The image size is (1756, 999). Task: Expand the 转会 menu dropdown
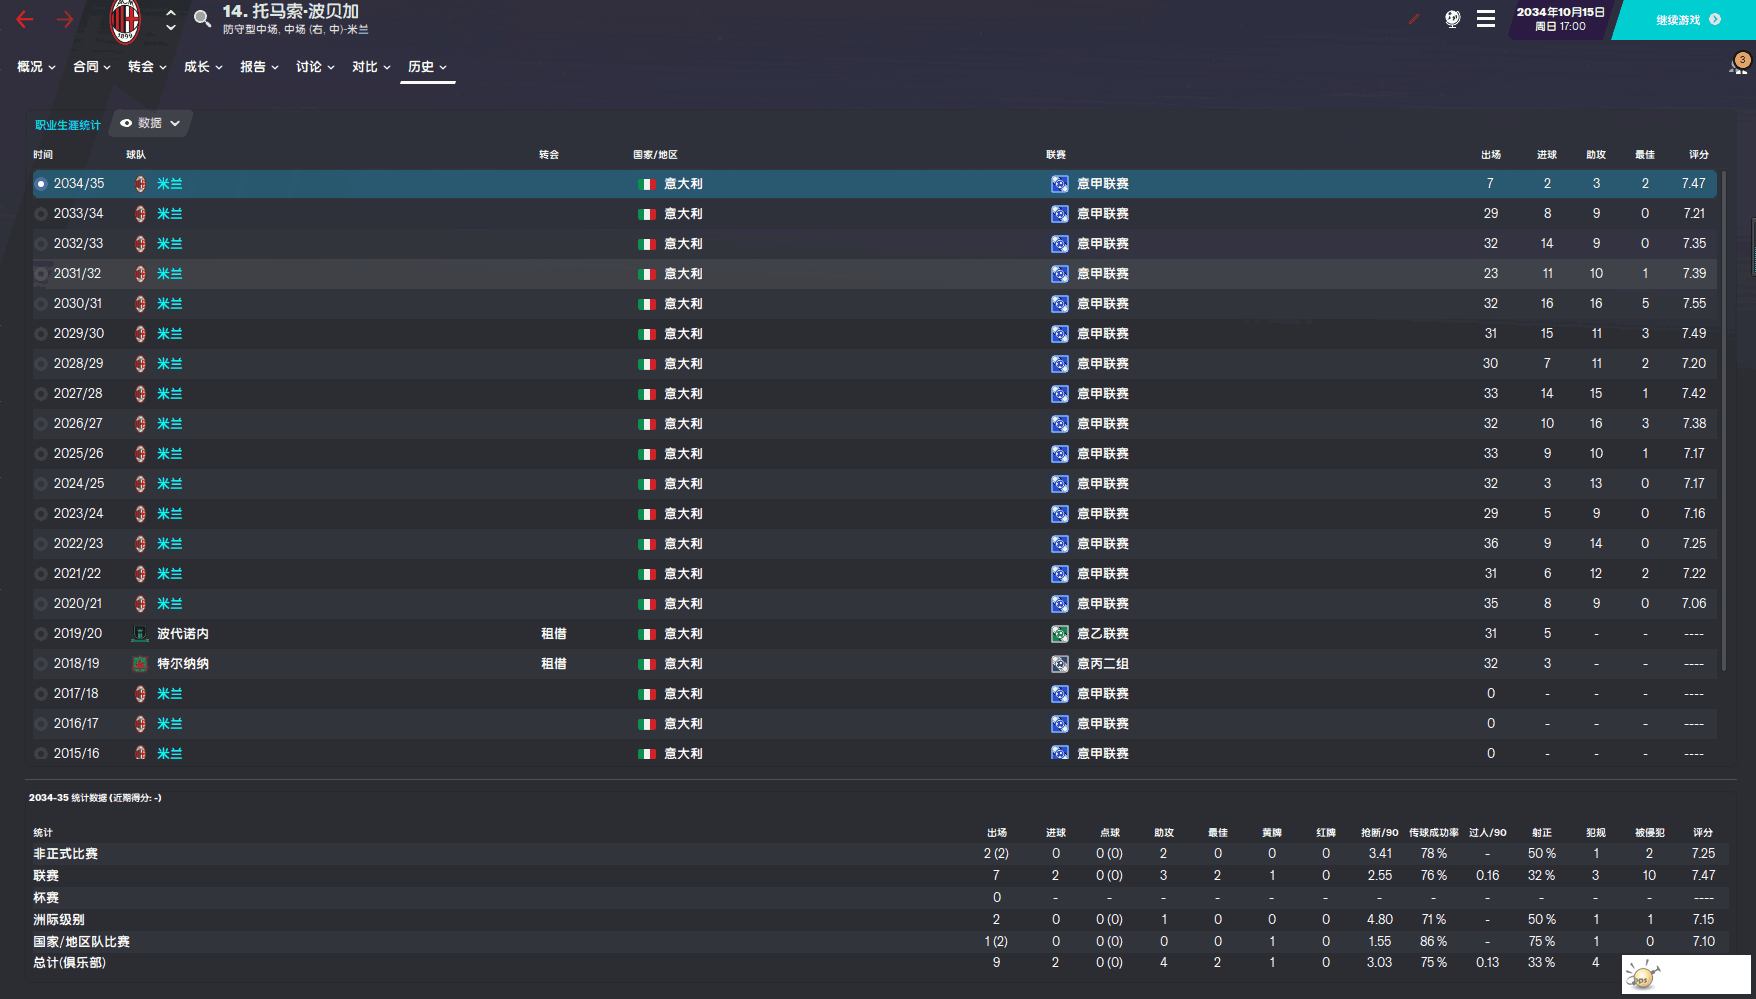(x=147, y=67)
